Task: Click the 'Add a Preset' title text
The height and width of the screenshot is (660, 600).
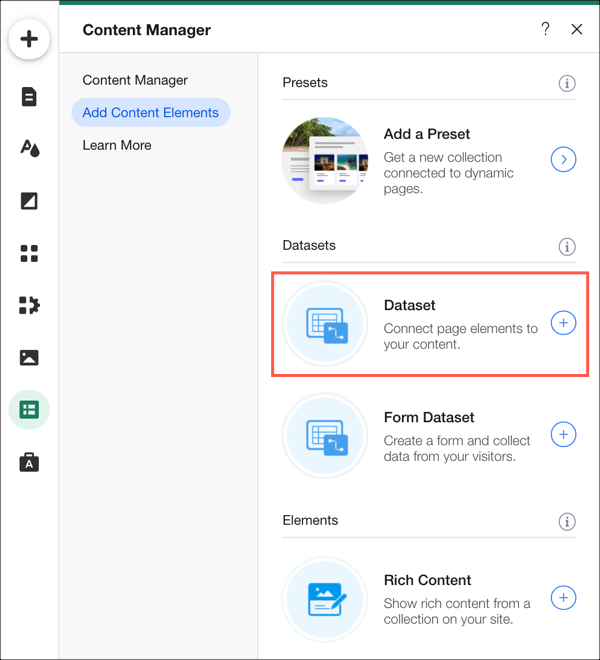Action: pos(427,134)
